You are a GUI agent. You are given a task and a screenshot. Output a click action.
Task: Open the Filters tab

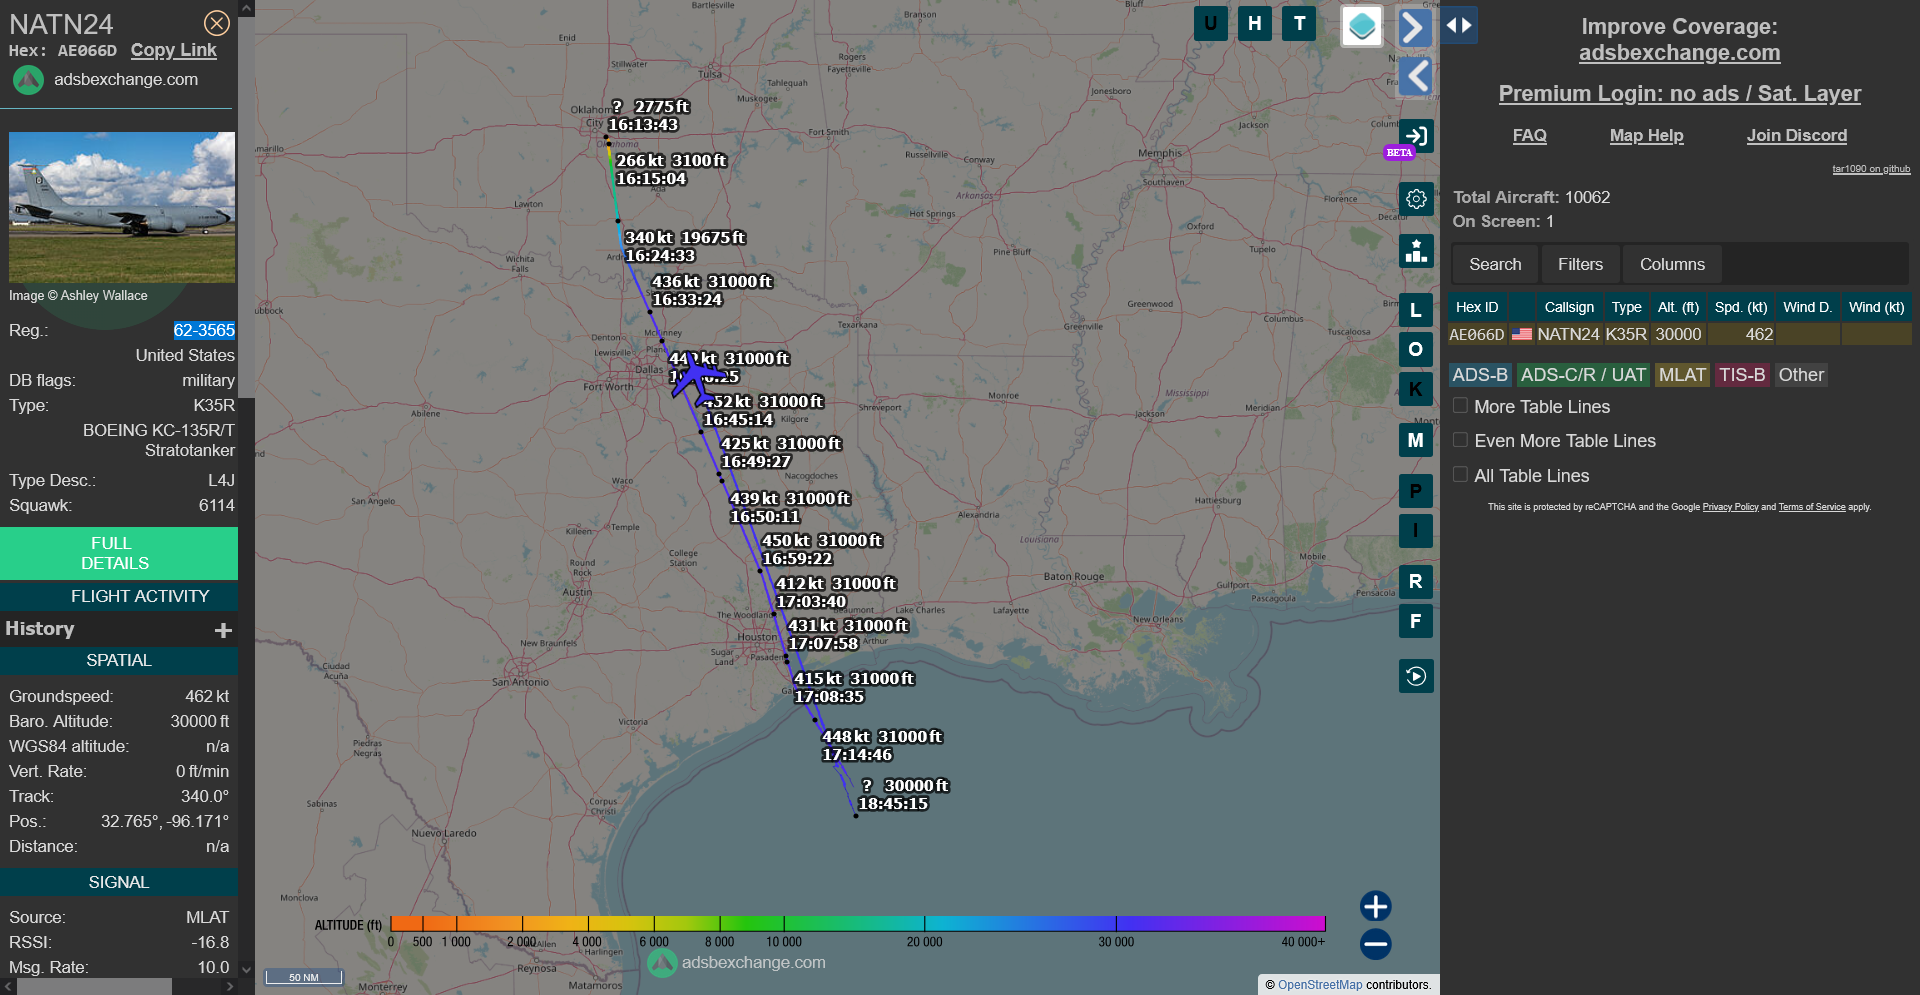[1580, 264]
